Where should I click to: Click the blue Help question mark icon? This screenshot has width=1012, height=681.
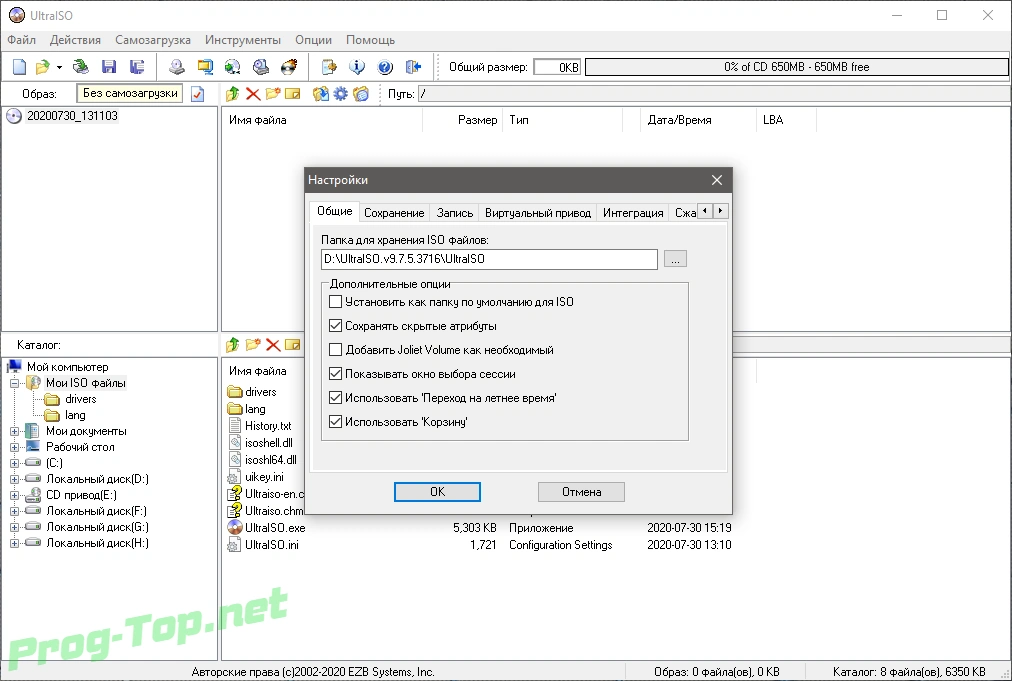pos(385,66)
